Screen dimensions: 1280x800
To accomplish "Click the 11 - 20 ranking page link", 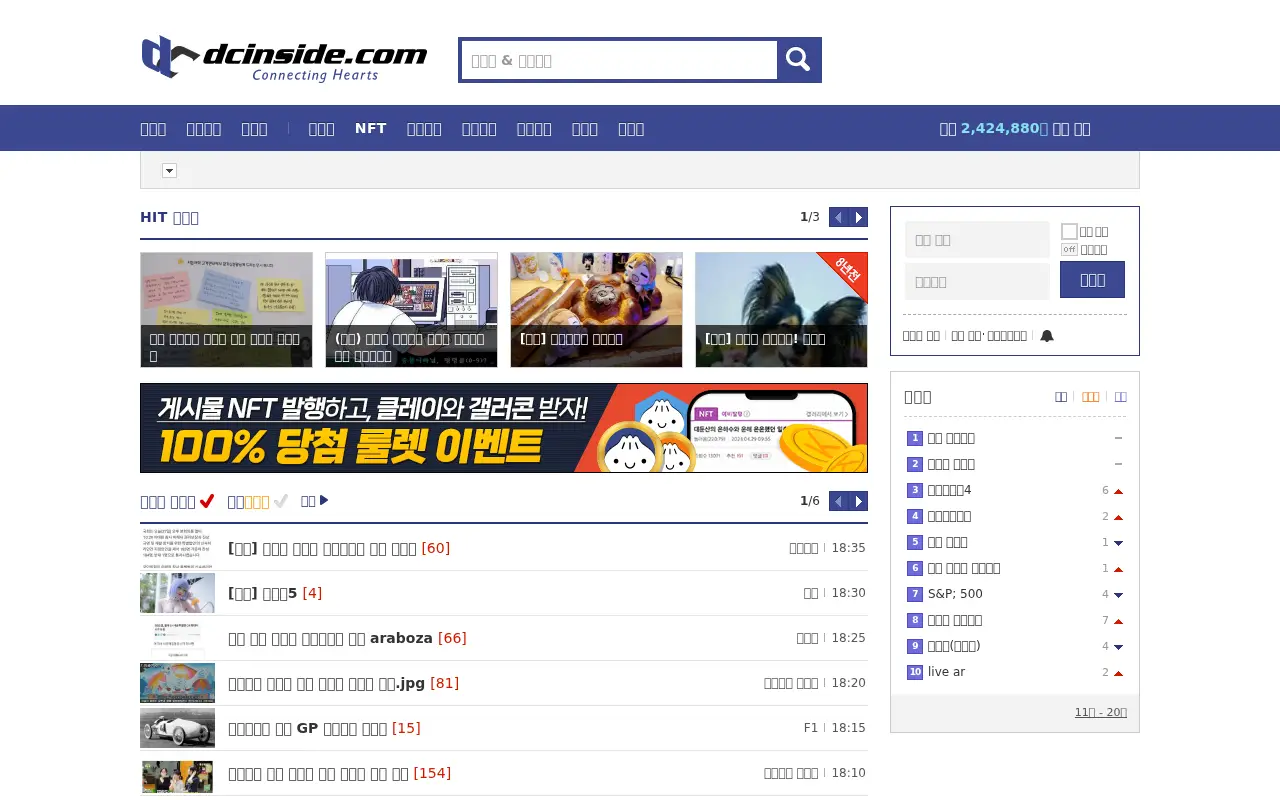I will coord(1100,712).
